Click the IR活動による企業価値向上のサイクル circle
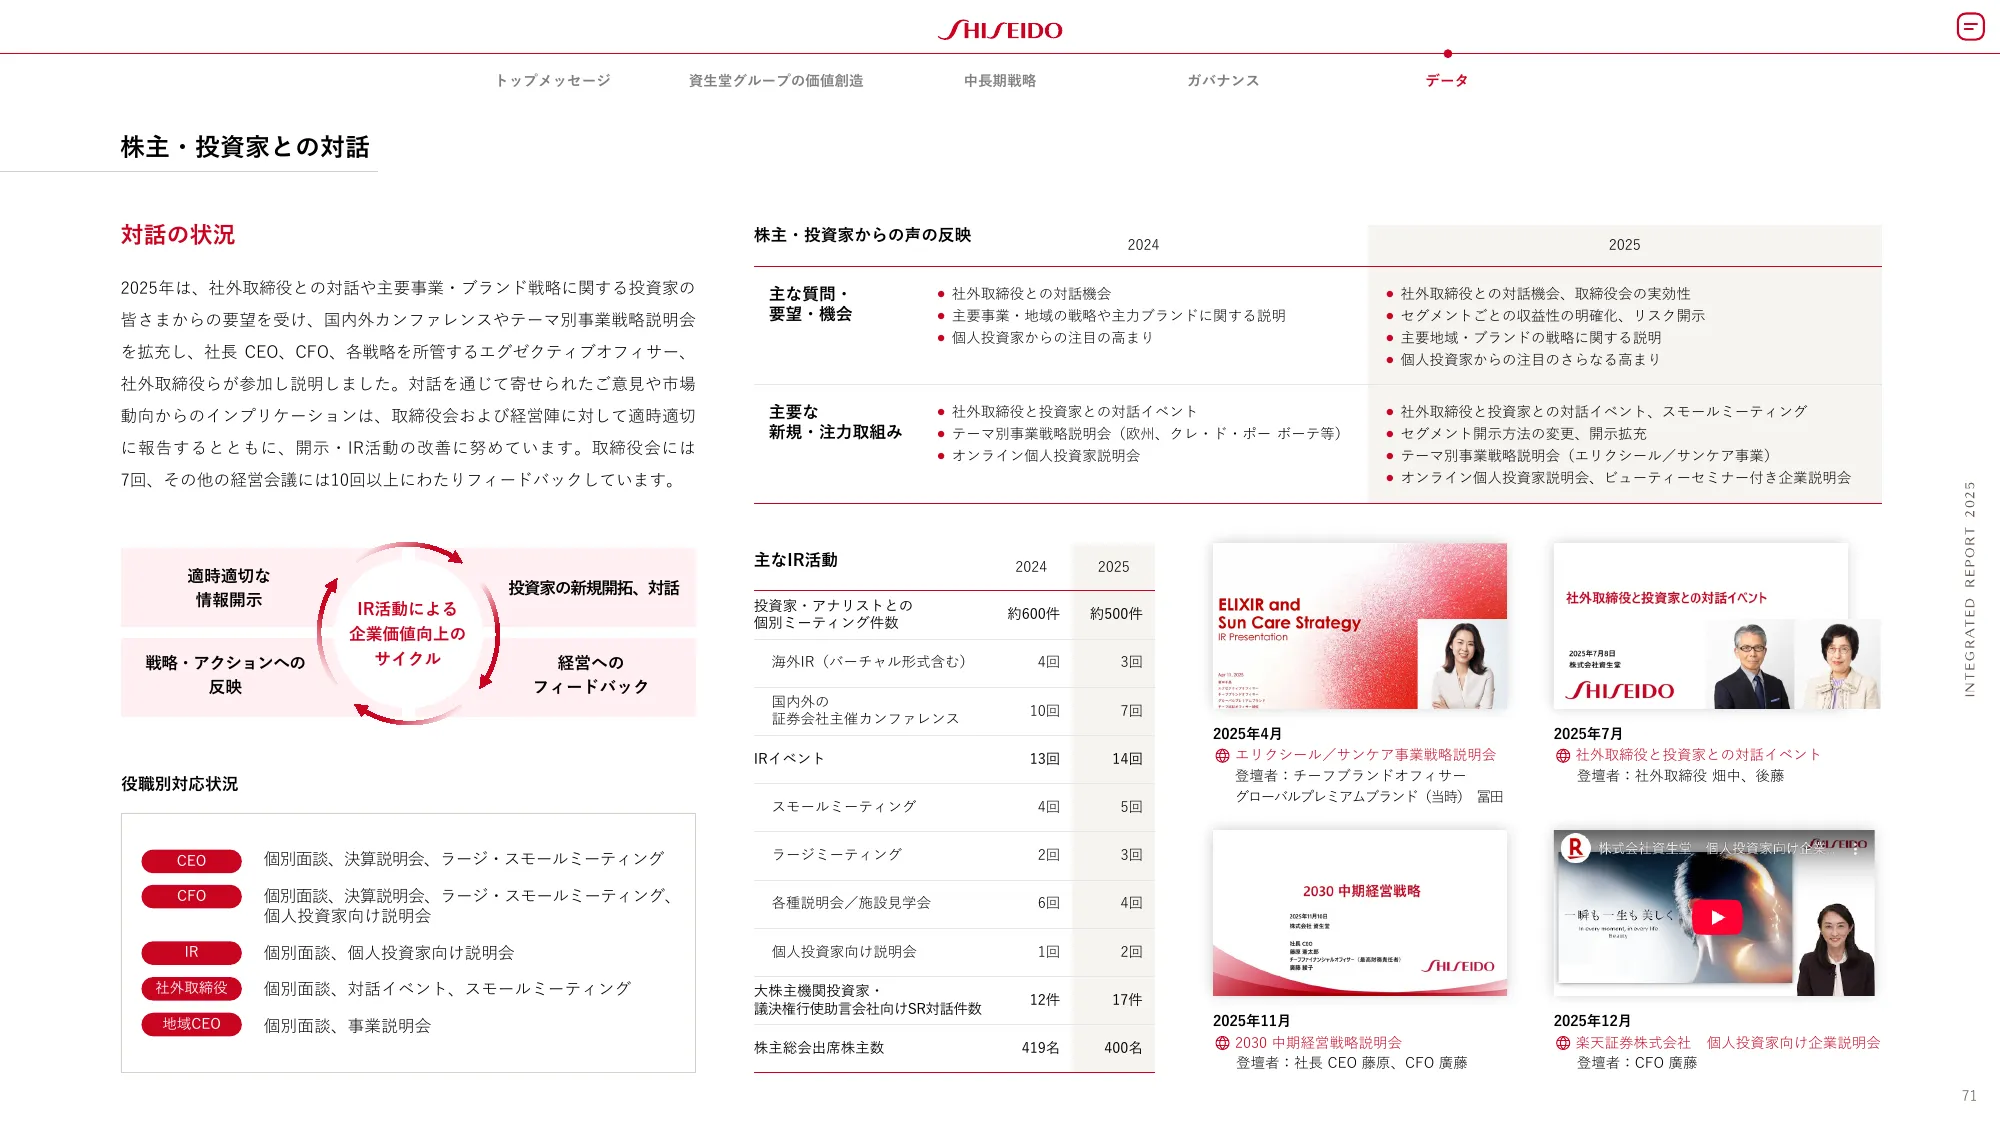Image resolution: width=2000 pixels, height=1125 pixels. coord(408,633)
